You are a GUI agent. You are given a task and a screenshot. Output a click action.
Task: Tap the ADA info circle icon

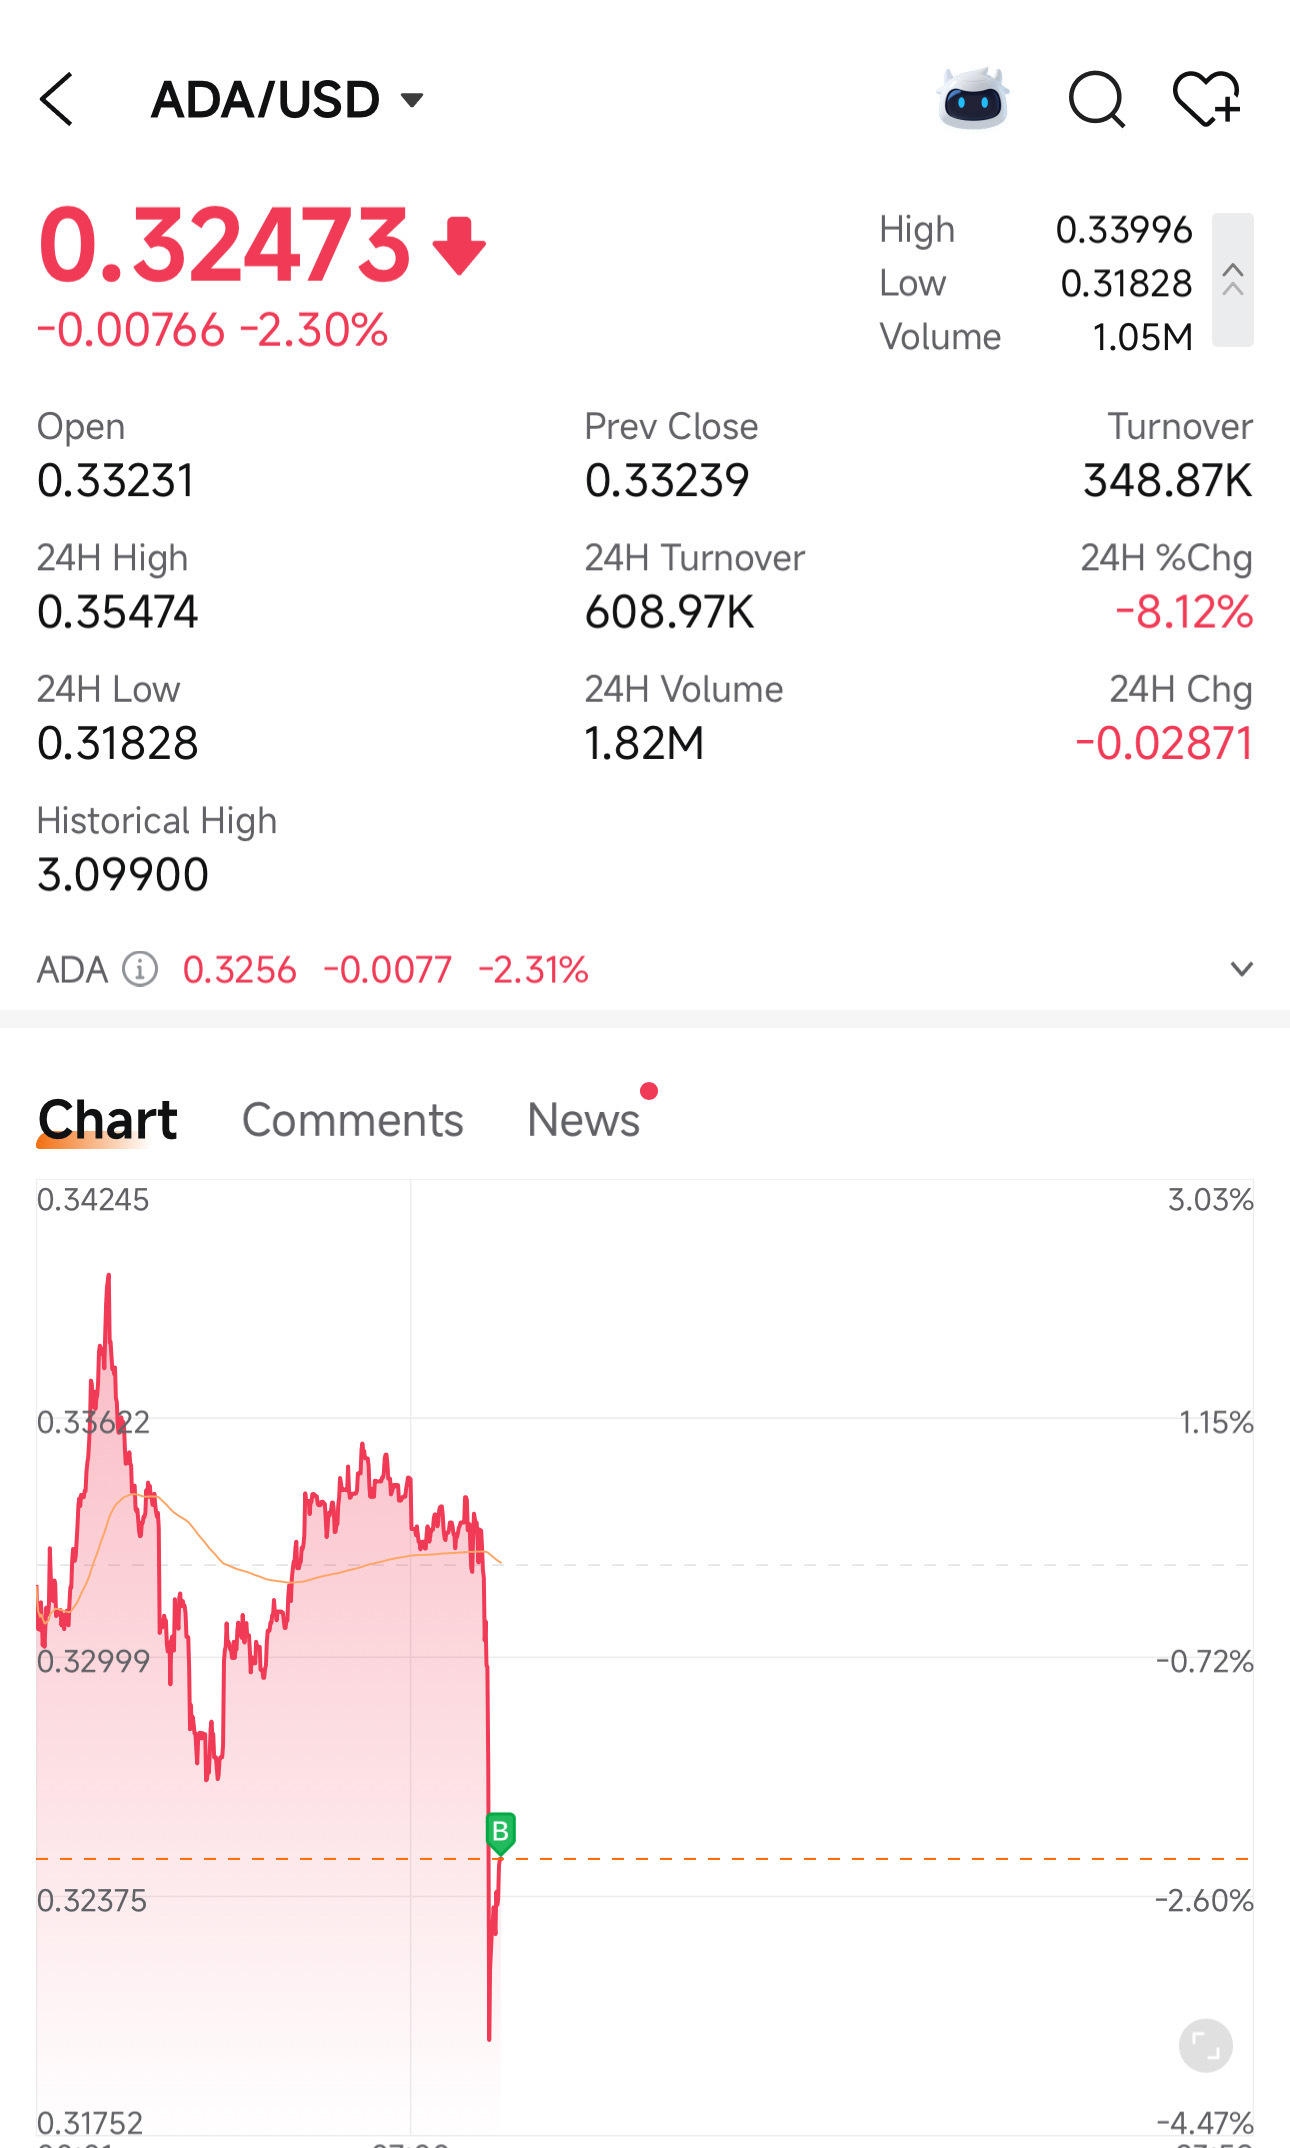coord(140,969)
